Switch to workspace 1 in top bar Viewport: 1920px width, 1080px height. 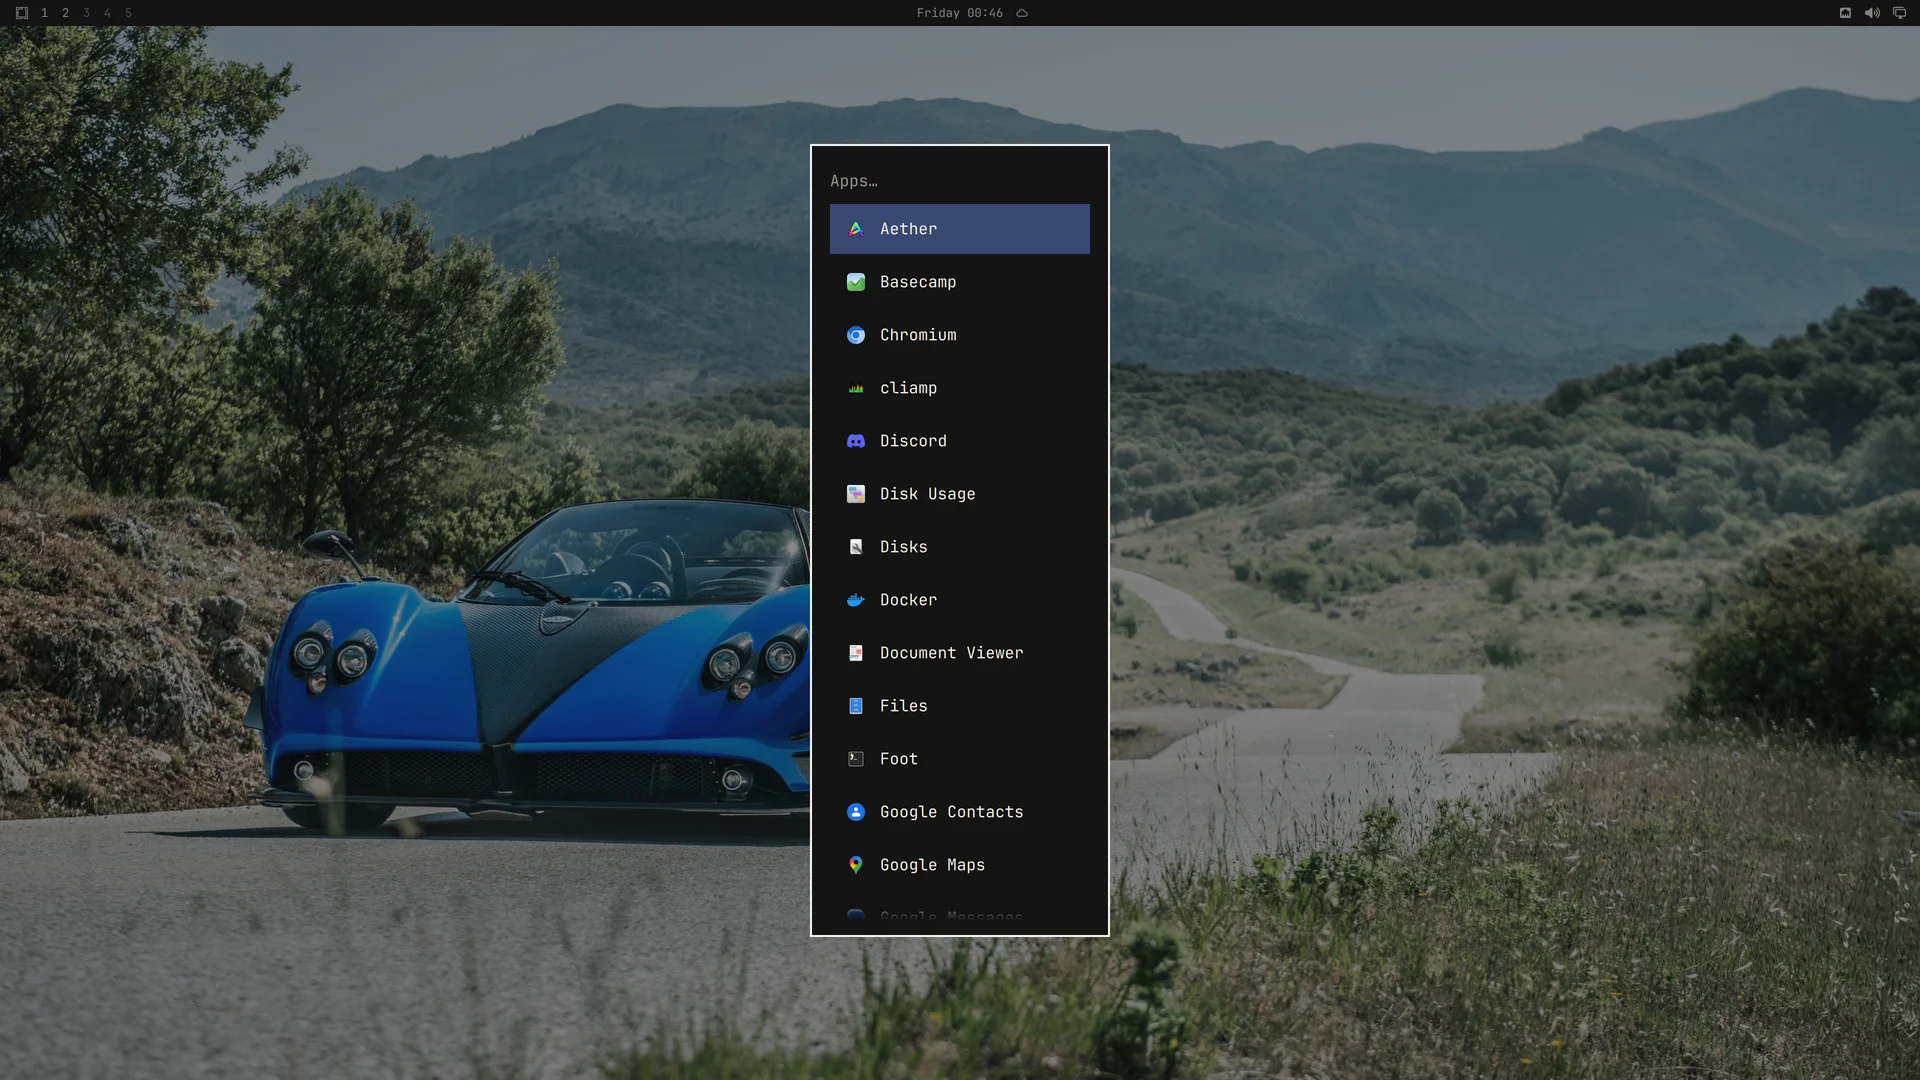44,13
